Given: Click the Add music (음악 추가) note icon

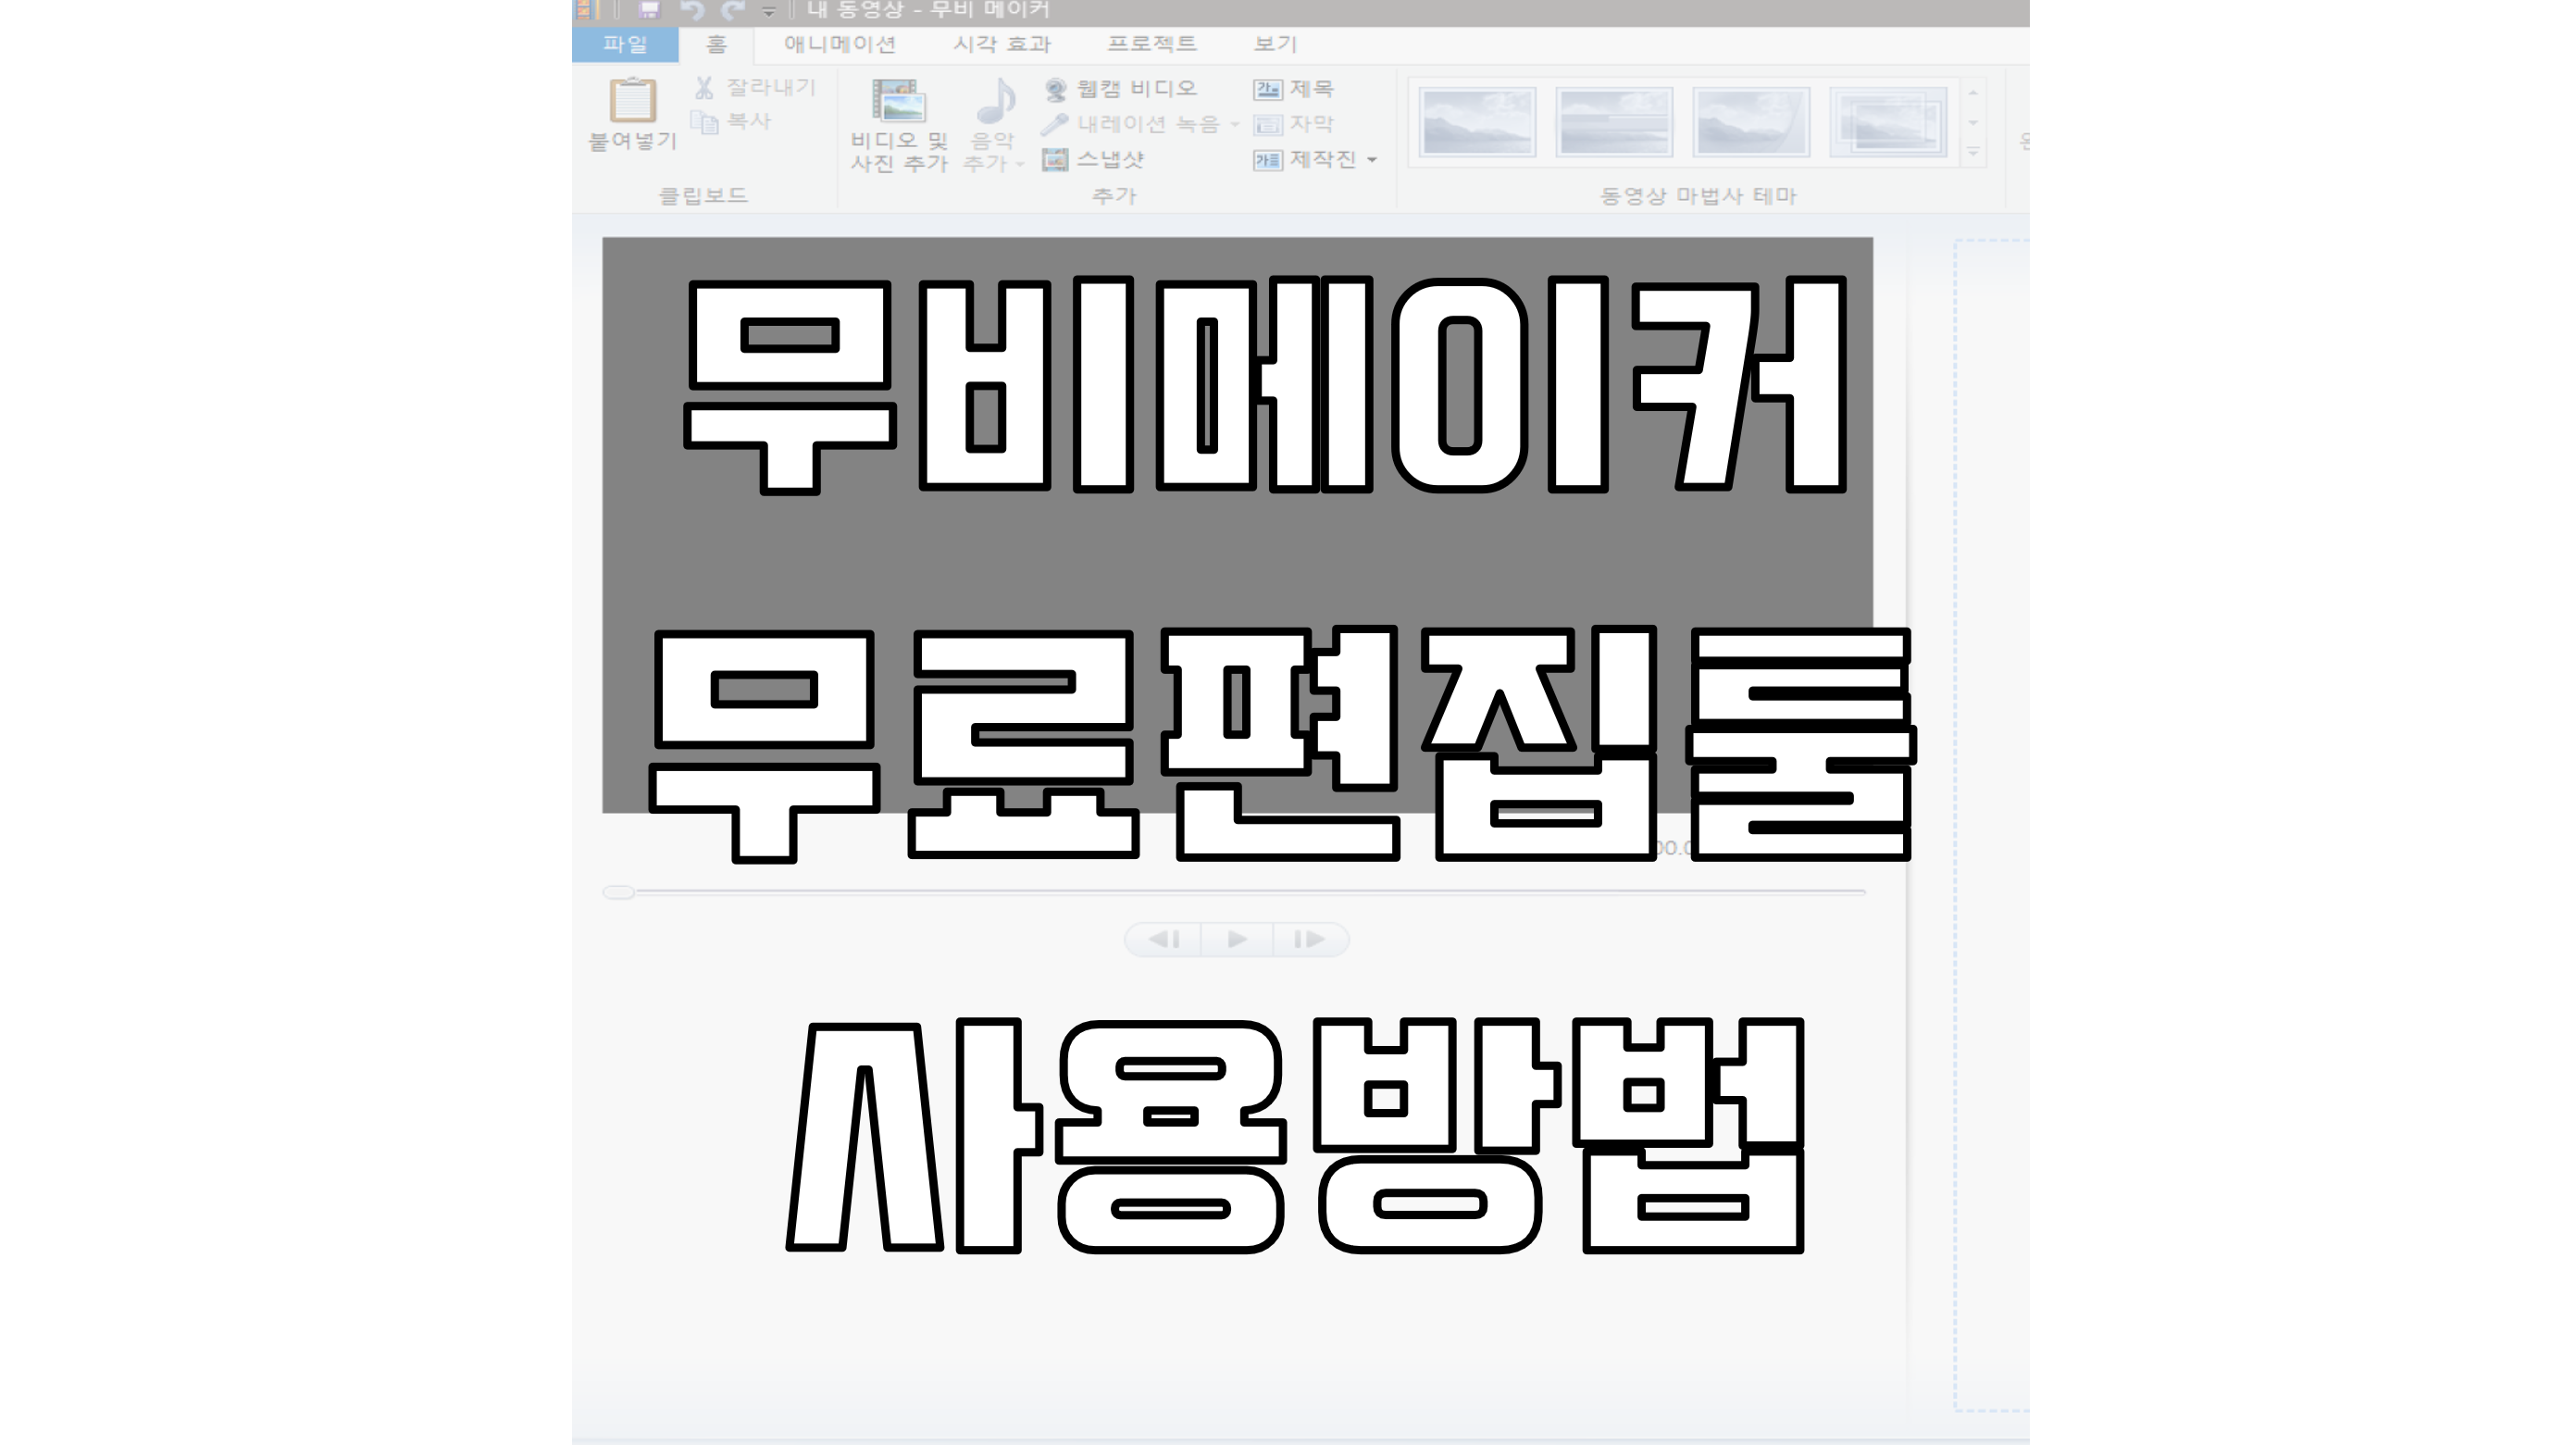Looking at the screenshot, I should pos(994,100).
